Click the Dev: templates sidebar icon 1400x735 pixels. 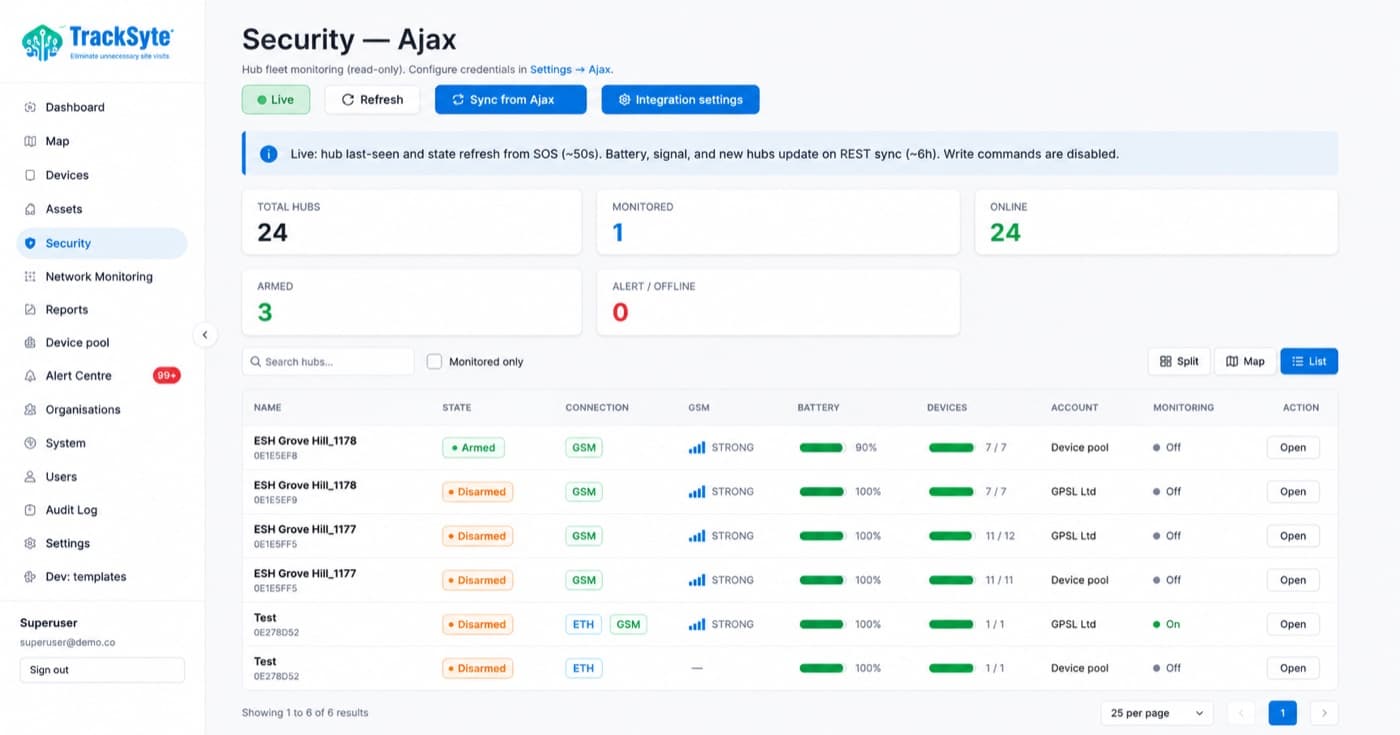click(30, 577)
